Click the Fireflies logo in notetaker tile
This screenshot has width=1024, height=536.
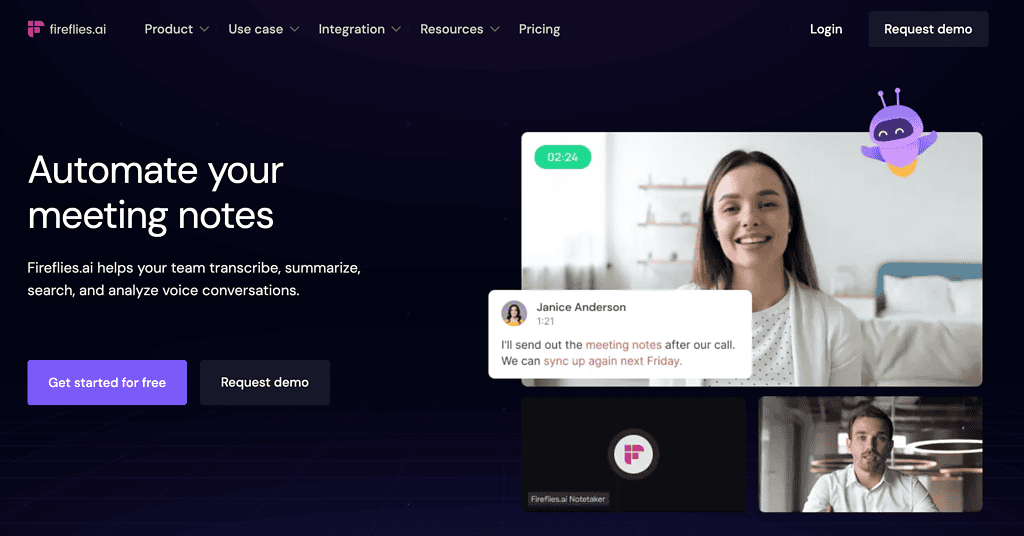(633, 454)
